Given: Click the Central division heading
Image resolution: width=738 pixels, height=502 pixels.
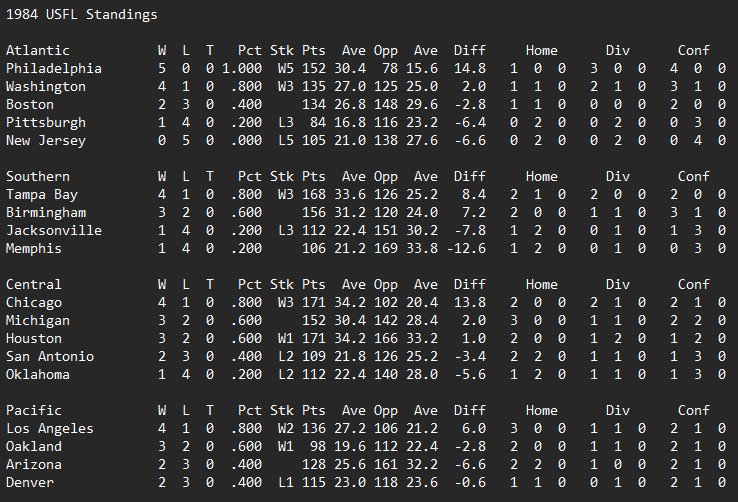Looking at the screenshot, I should [x=34, y=285].
